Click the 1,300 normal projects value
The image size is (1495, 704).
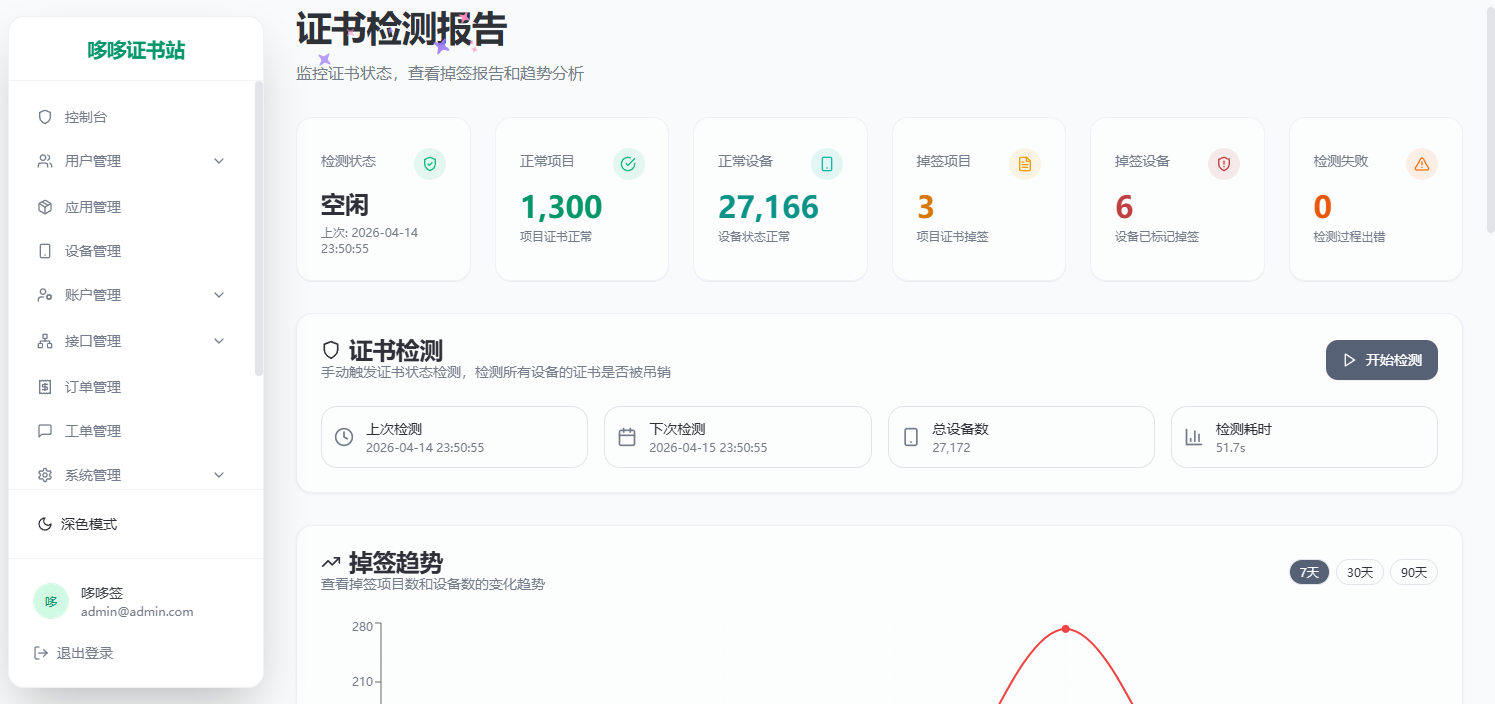561,207
